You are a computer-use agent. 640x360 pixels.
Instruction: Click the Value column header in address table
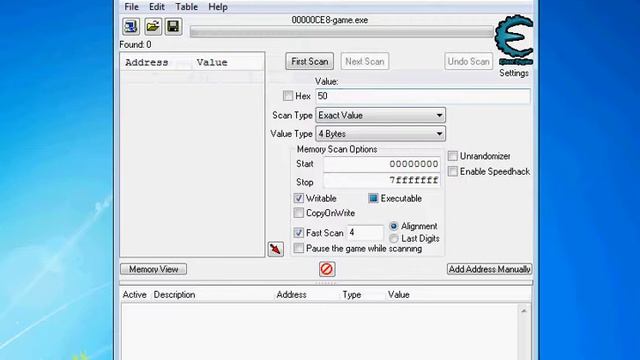point(399,295)
